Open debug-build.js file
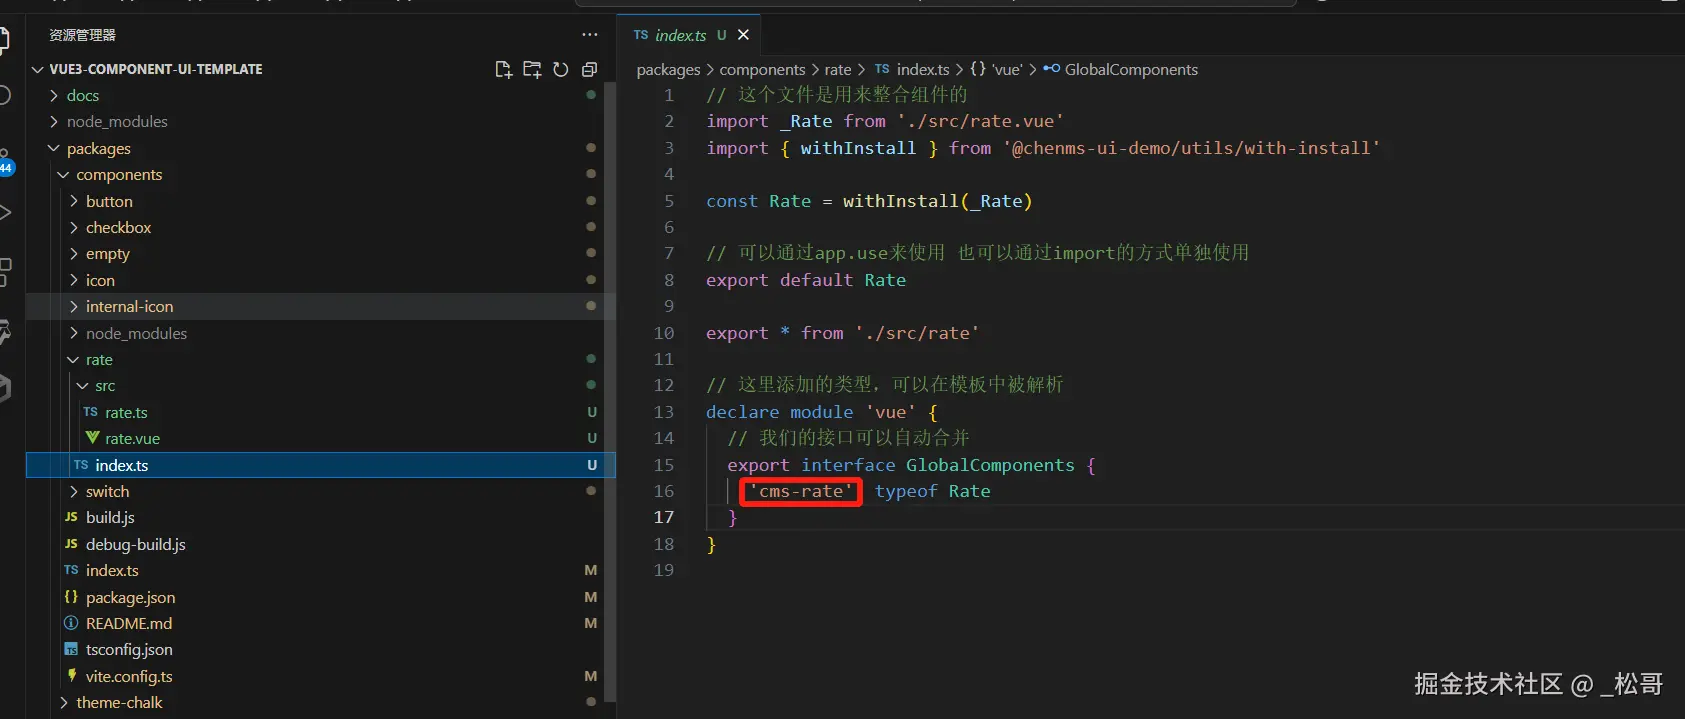The height and width of the screenshot is (719, 1685). pos(320,544)
